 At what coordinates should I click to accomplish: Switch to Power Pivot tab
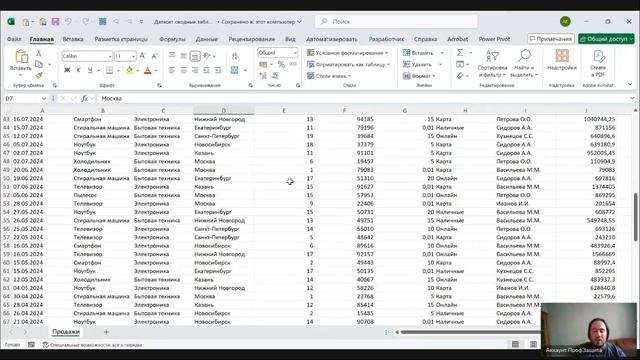(494, 39)
